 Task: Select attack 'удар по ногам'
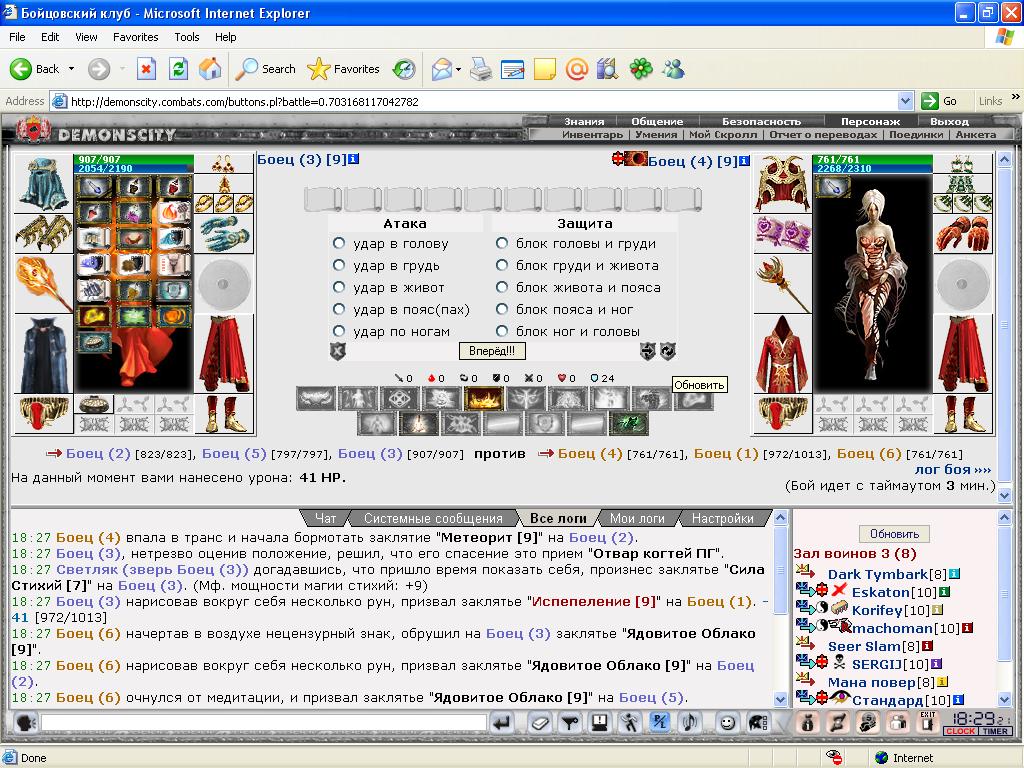click(x=339, y=331)
